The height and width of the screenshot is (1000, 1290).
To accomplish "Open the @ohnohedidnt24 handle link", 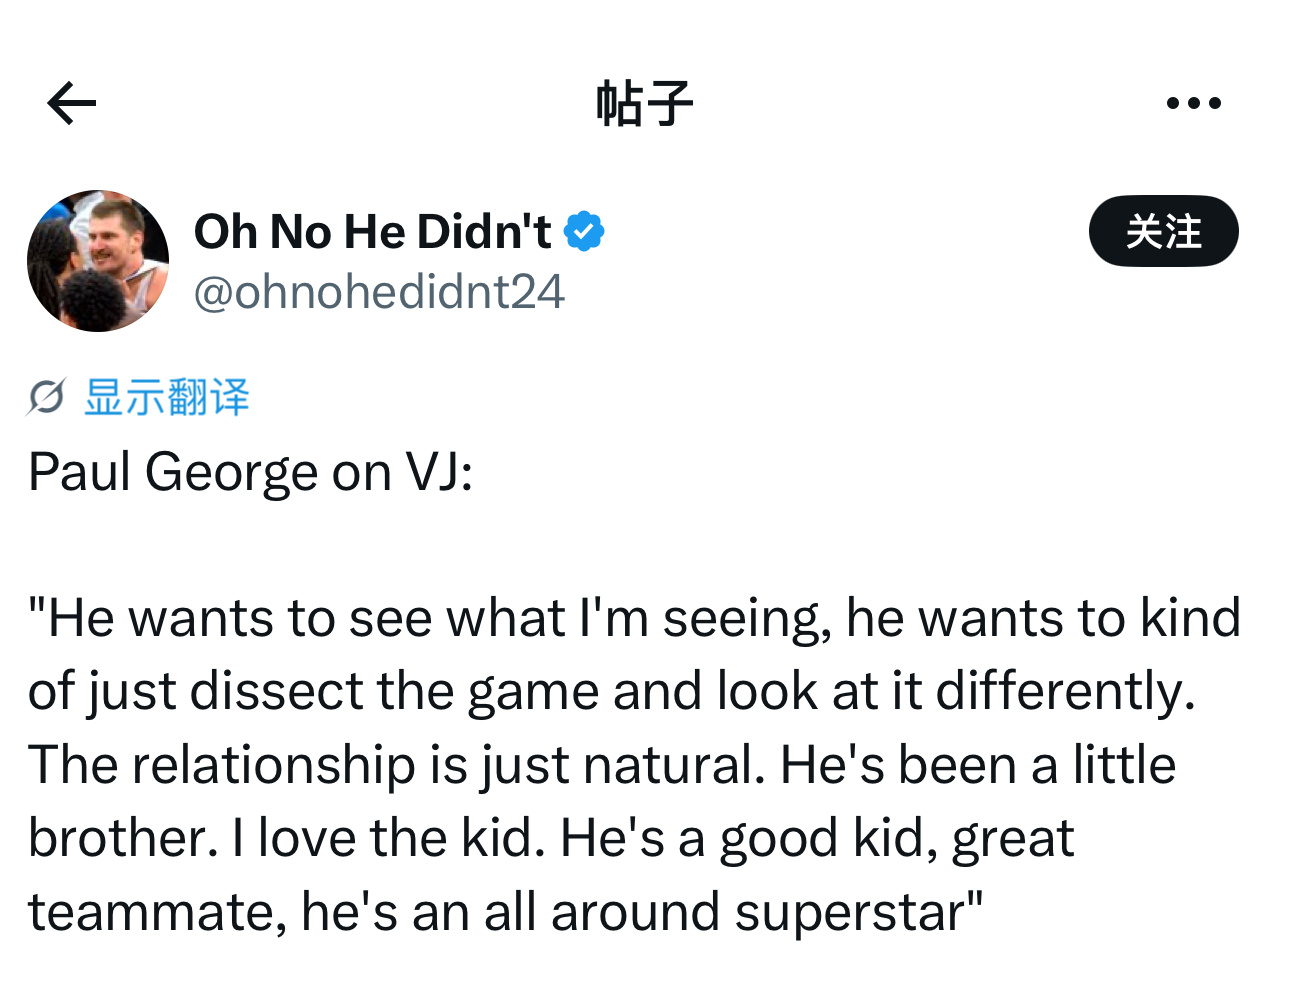I will pos(380,292).
